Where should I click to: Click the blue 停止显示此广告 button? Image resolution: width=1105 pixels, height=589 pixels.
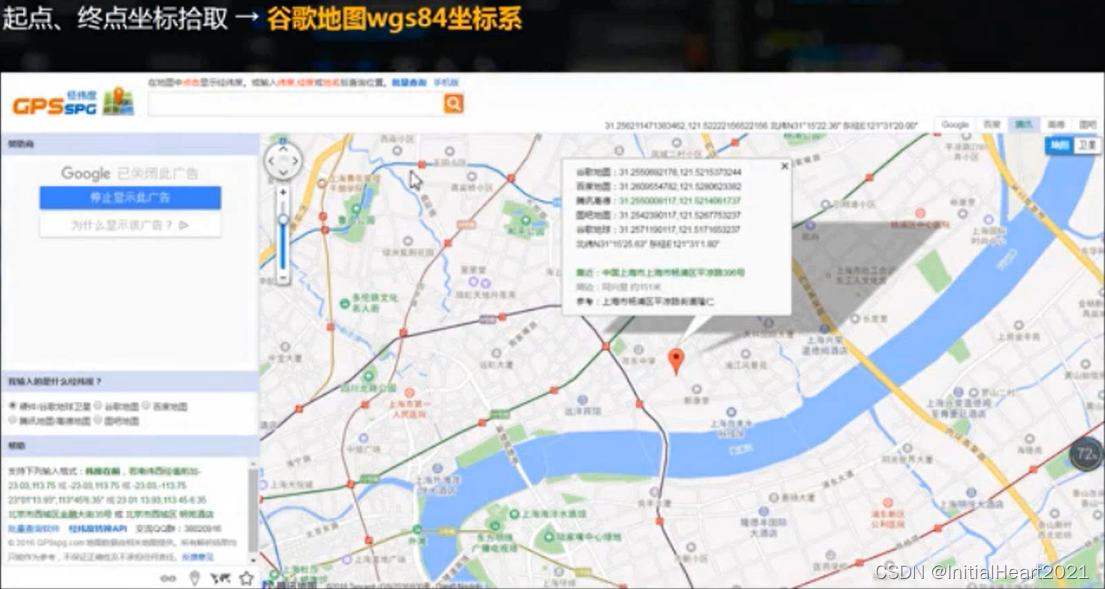(130, 198)
